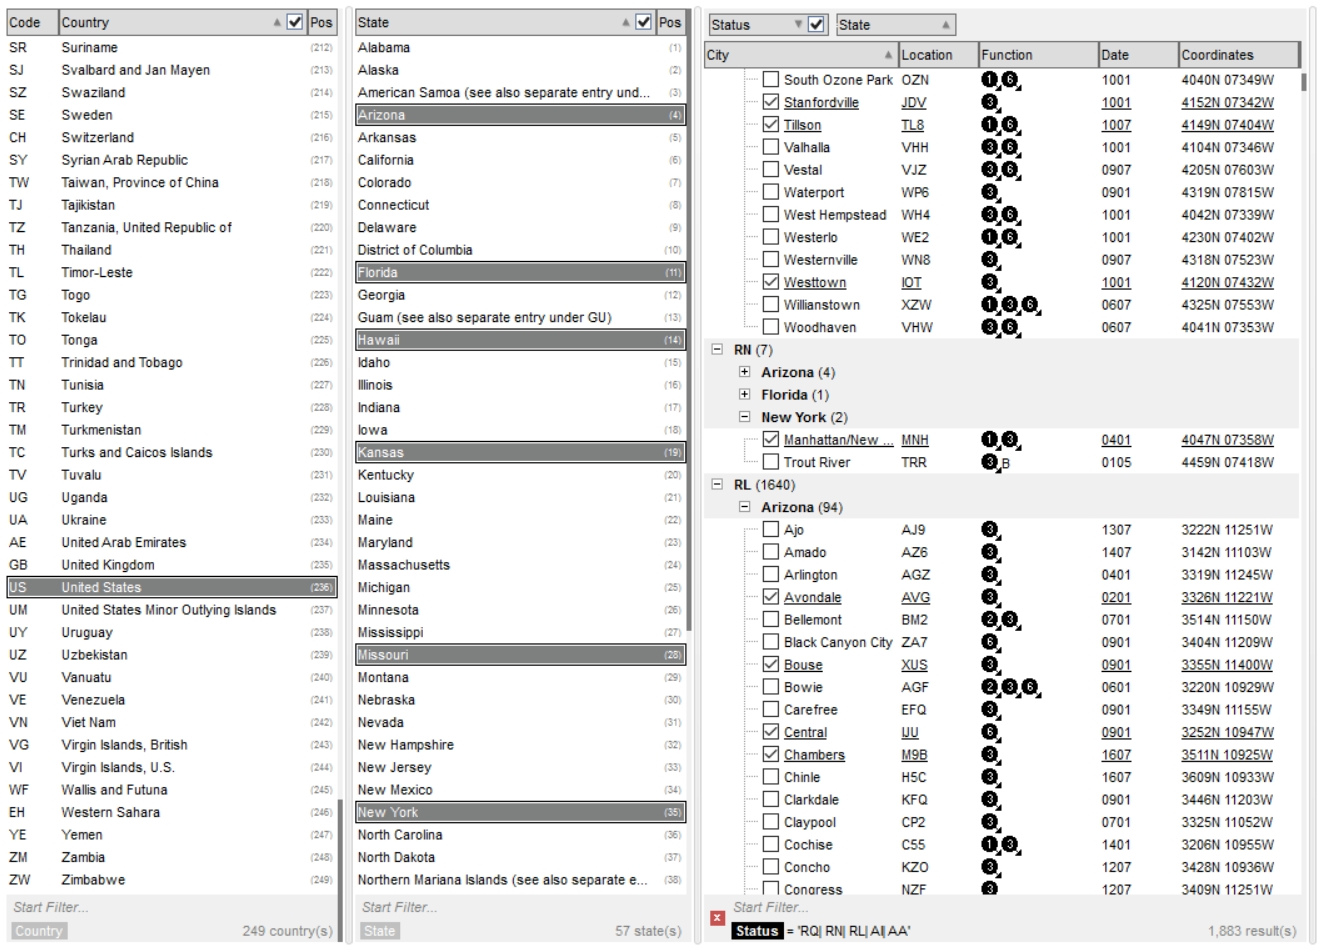Open the Avondale coordinates link 3326N 11221W
This screenshot has width=1323, height=951.
click(x=1227, y=597)
